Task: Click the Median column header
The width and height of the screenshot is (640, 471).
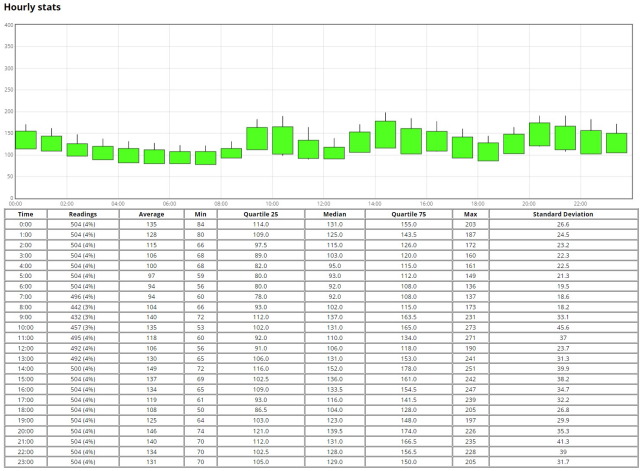Action: click(x=335, y=214)
